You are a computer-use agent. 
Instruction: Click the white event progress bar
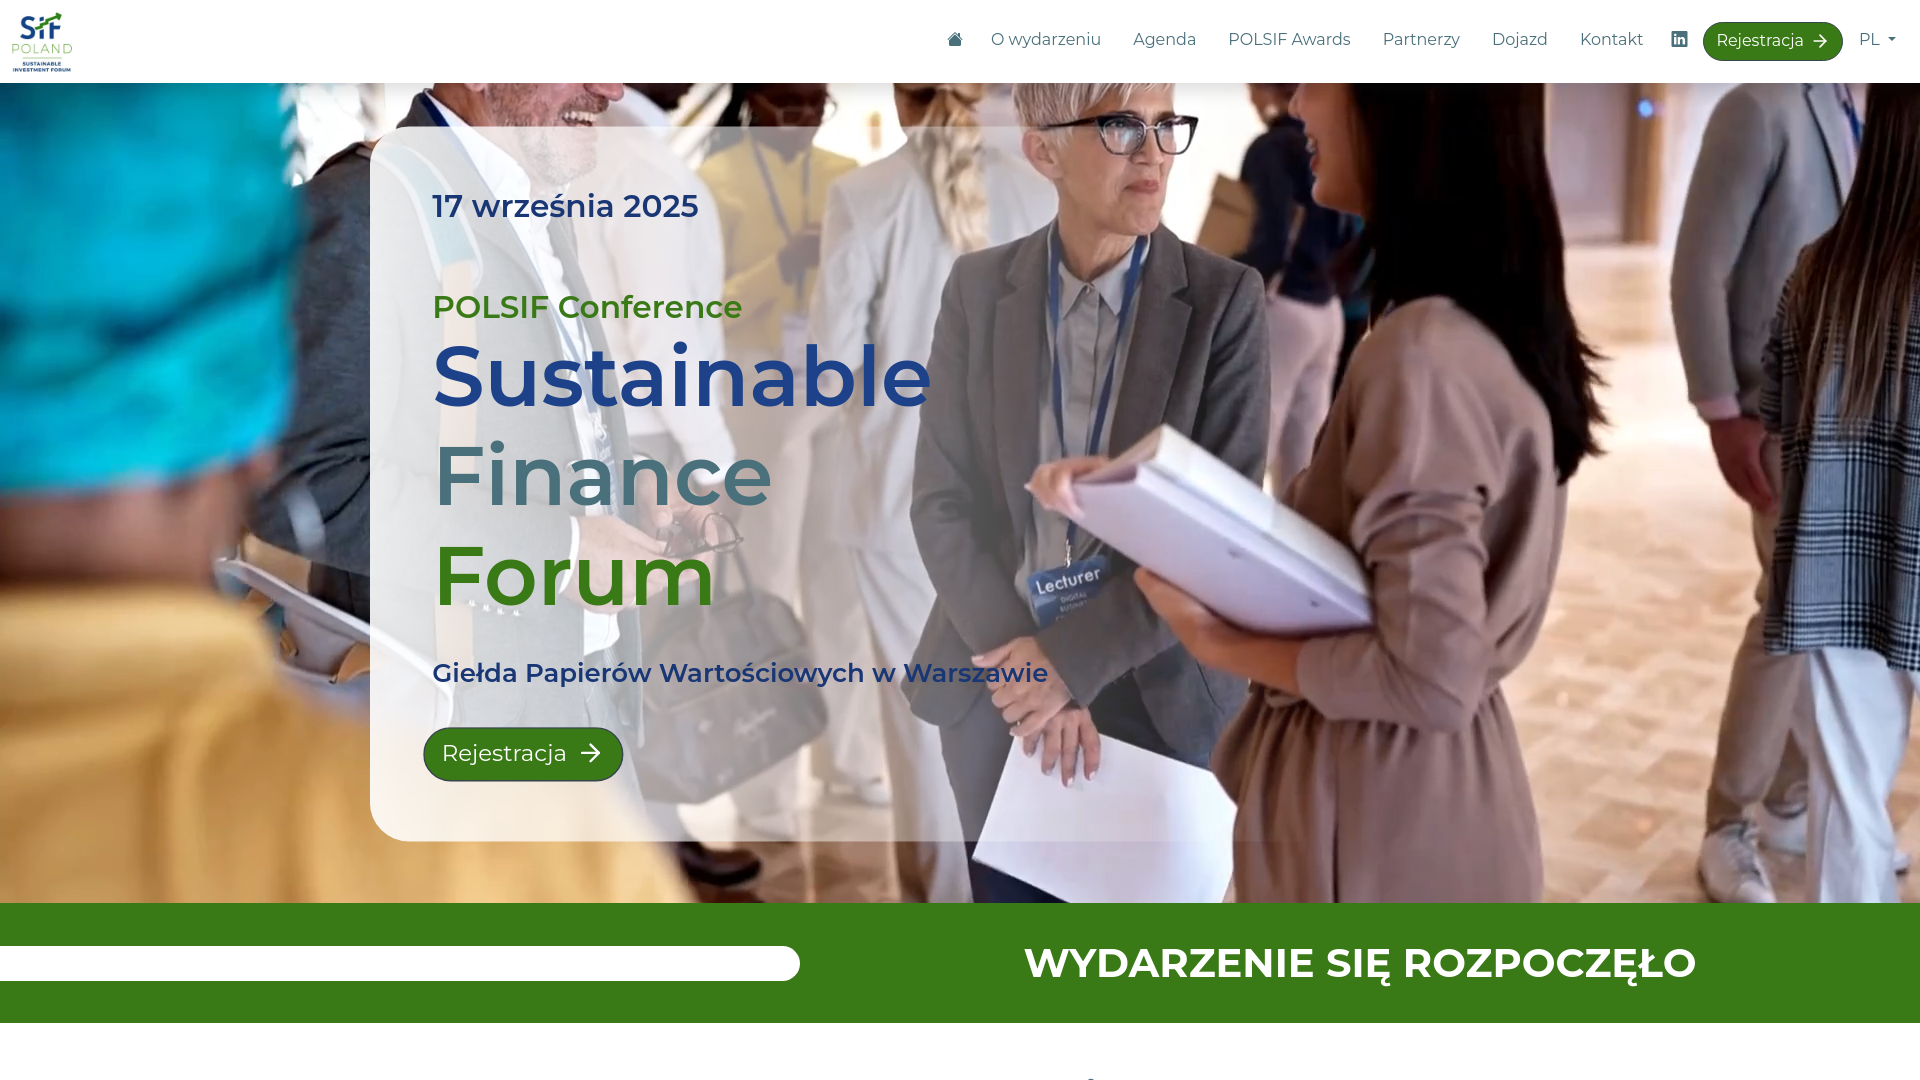(x=400, y=963)
